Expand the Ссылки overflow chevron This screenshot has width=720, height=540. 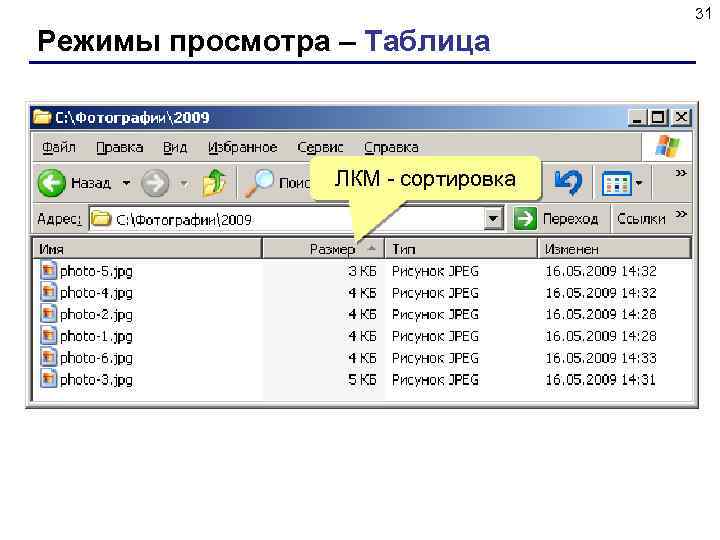point(681,214)
